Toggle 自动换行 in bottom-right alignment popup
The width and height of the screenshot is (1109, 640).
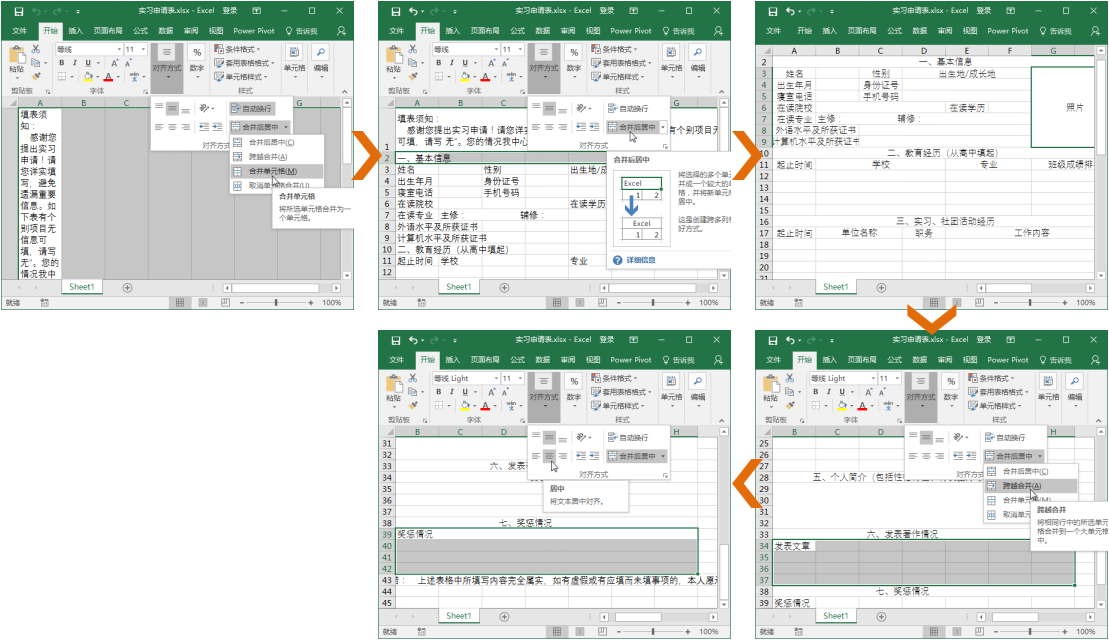point(1005,438)
